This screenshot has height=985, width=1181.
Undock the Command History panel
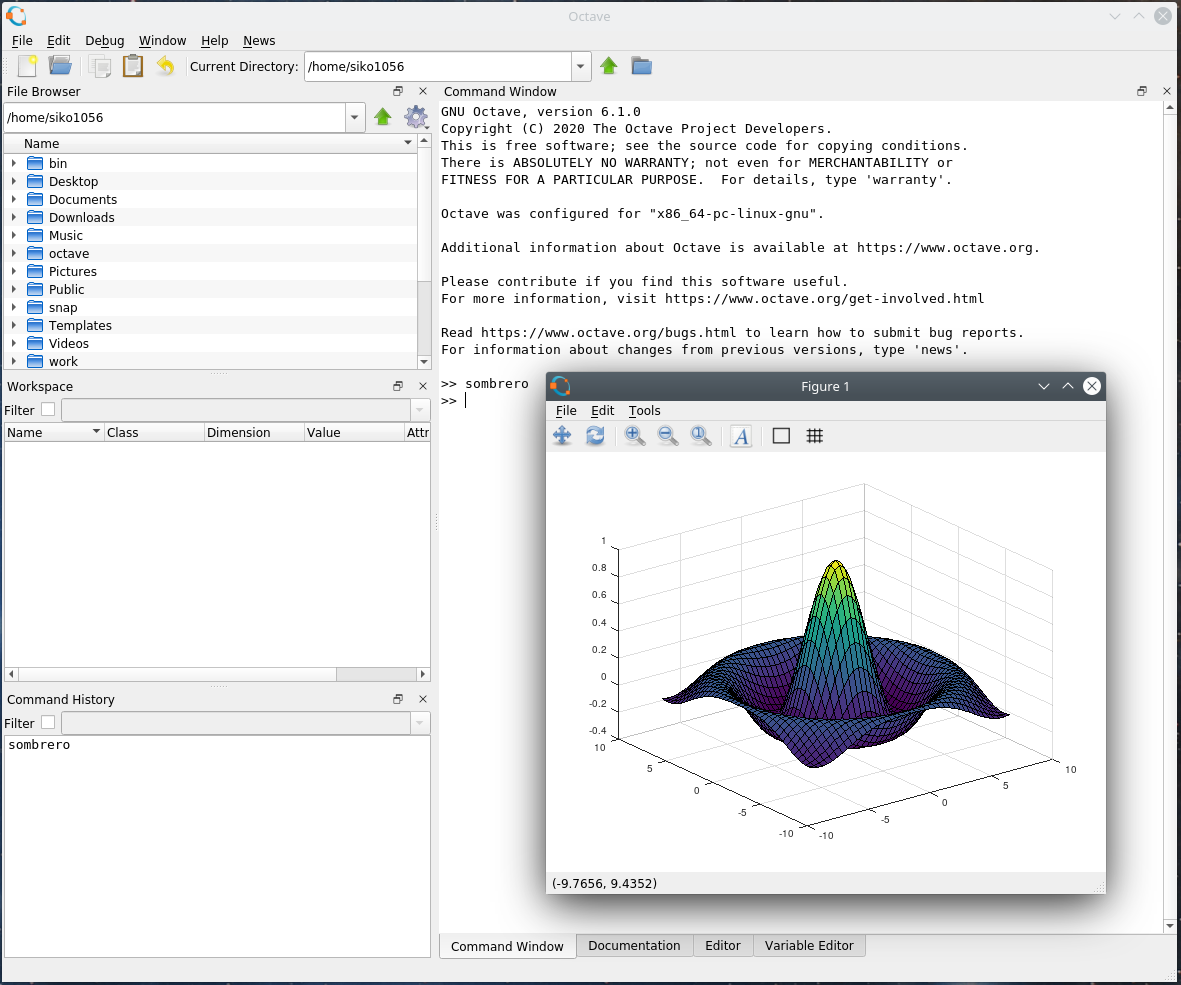[398, 699]
